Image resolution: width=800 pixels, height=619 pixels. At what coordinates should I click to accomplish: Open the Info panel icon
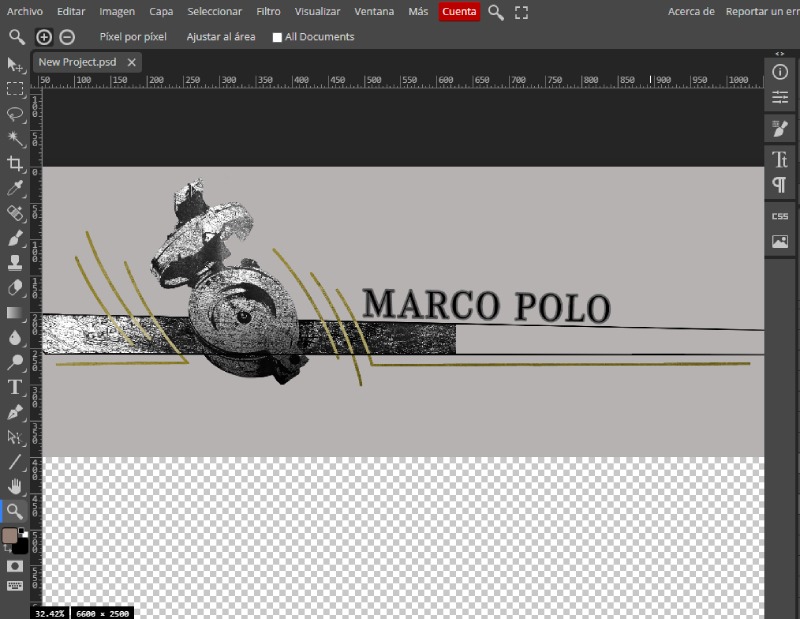(780, 72)
